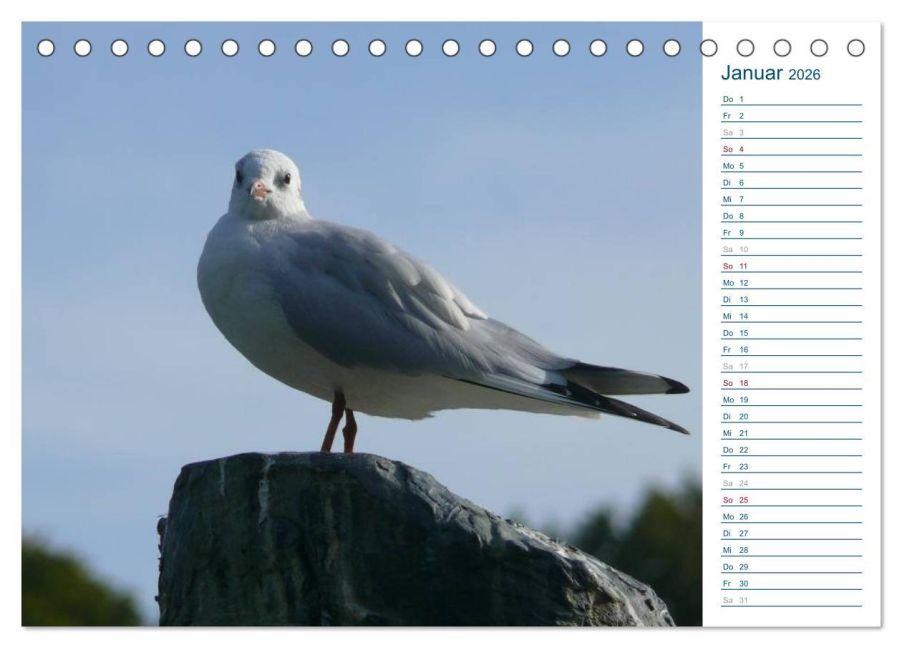The width and height of the screenshot is (902, 648).
Task: Click the first binding hole at top left
Action: [46, 47]
